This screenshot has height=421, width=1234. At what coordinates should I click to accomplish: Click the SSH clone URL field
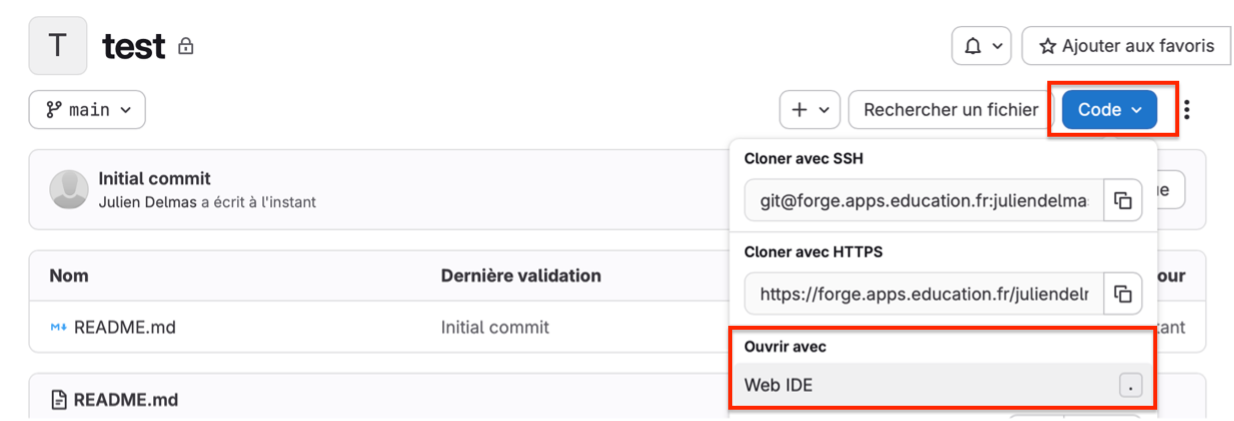(924, 200)
